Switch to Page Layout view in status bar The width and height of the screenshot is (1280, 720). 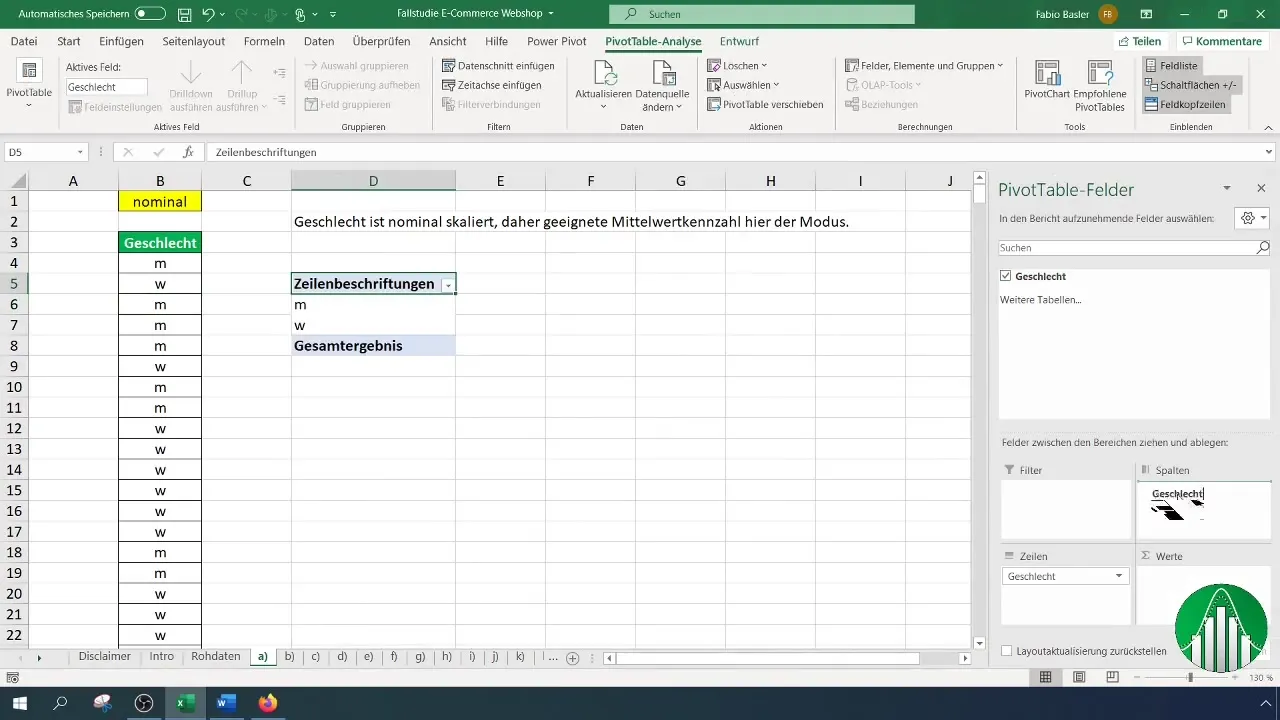(x=1079, y=677)
